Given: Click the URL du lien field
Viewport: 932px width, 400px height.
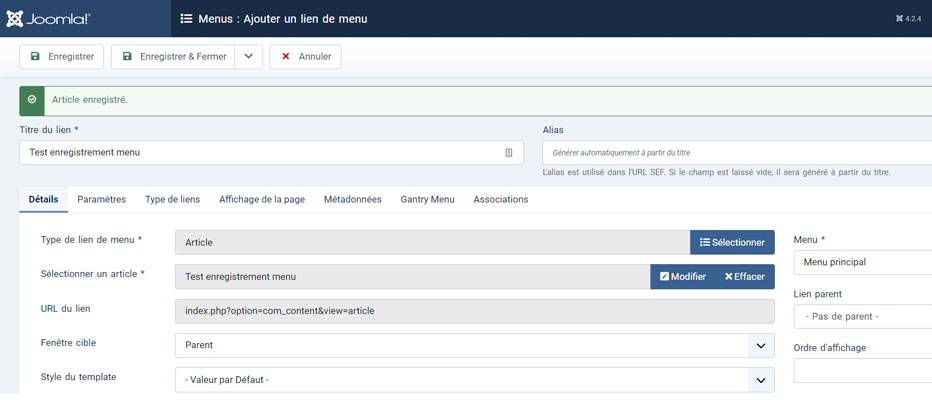Looking at the screenshot, I should coord(475,311).
